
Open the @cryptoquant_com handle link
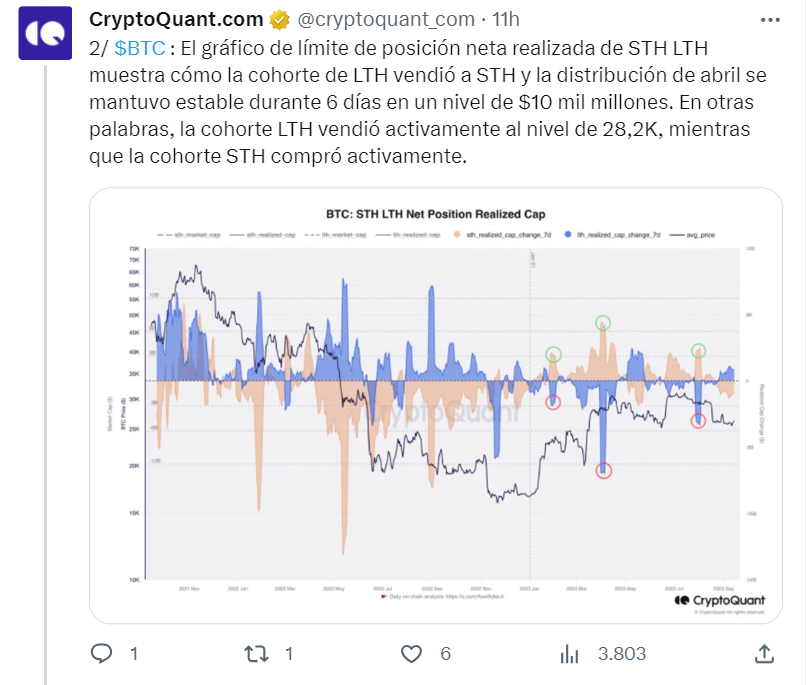click(386, 20)
